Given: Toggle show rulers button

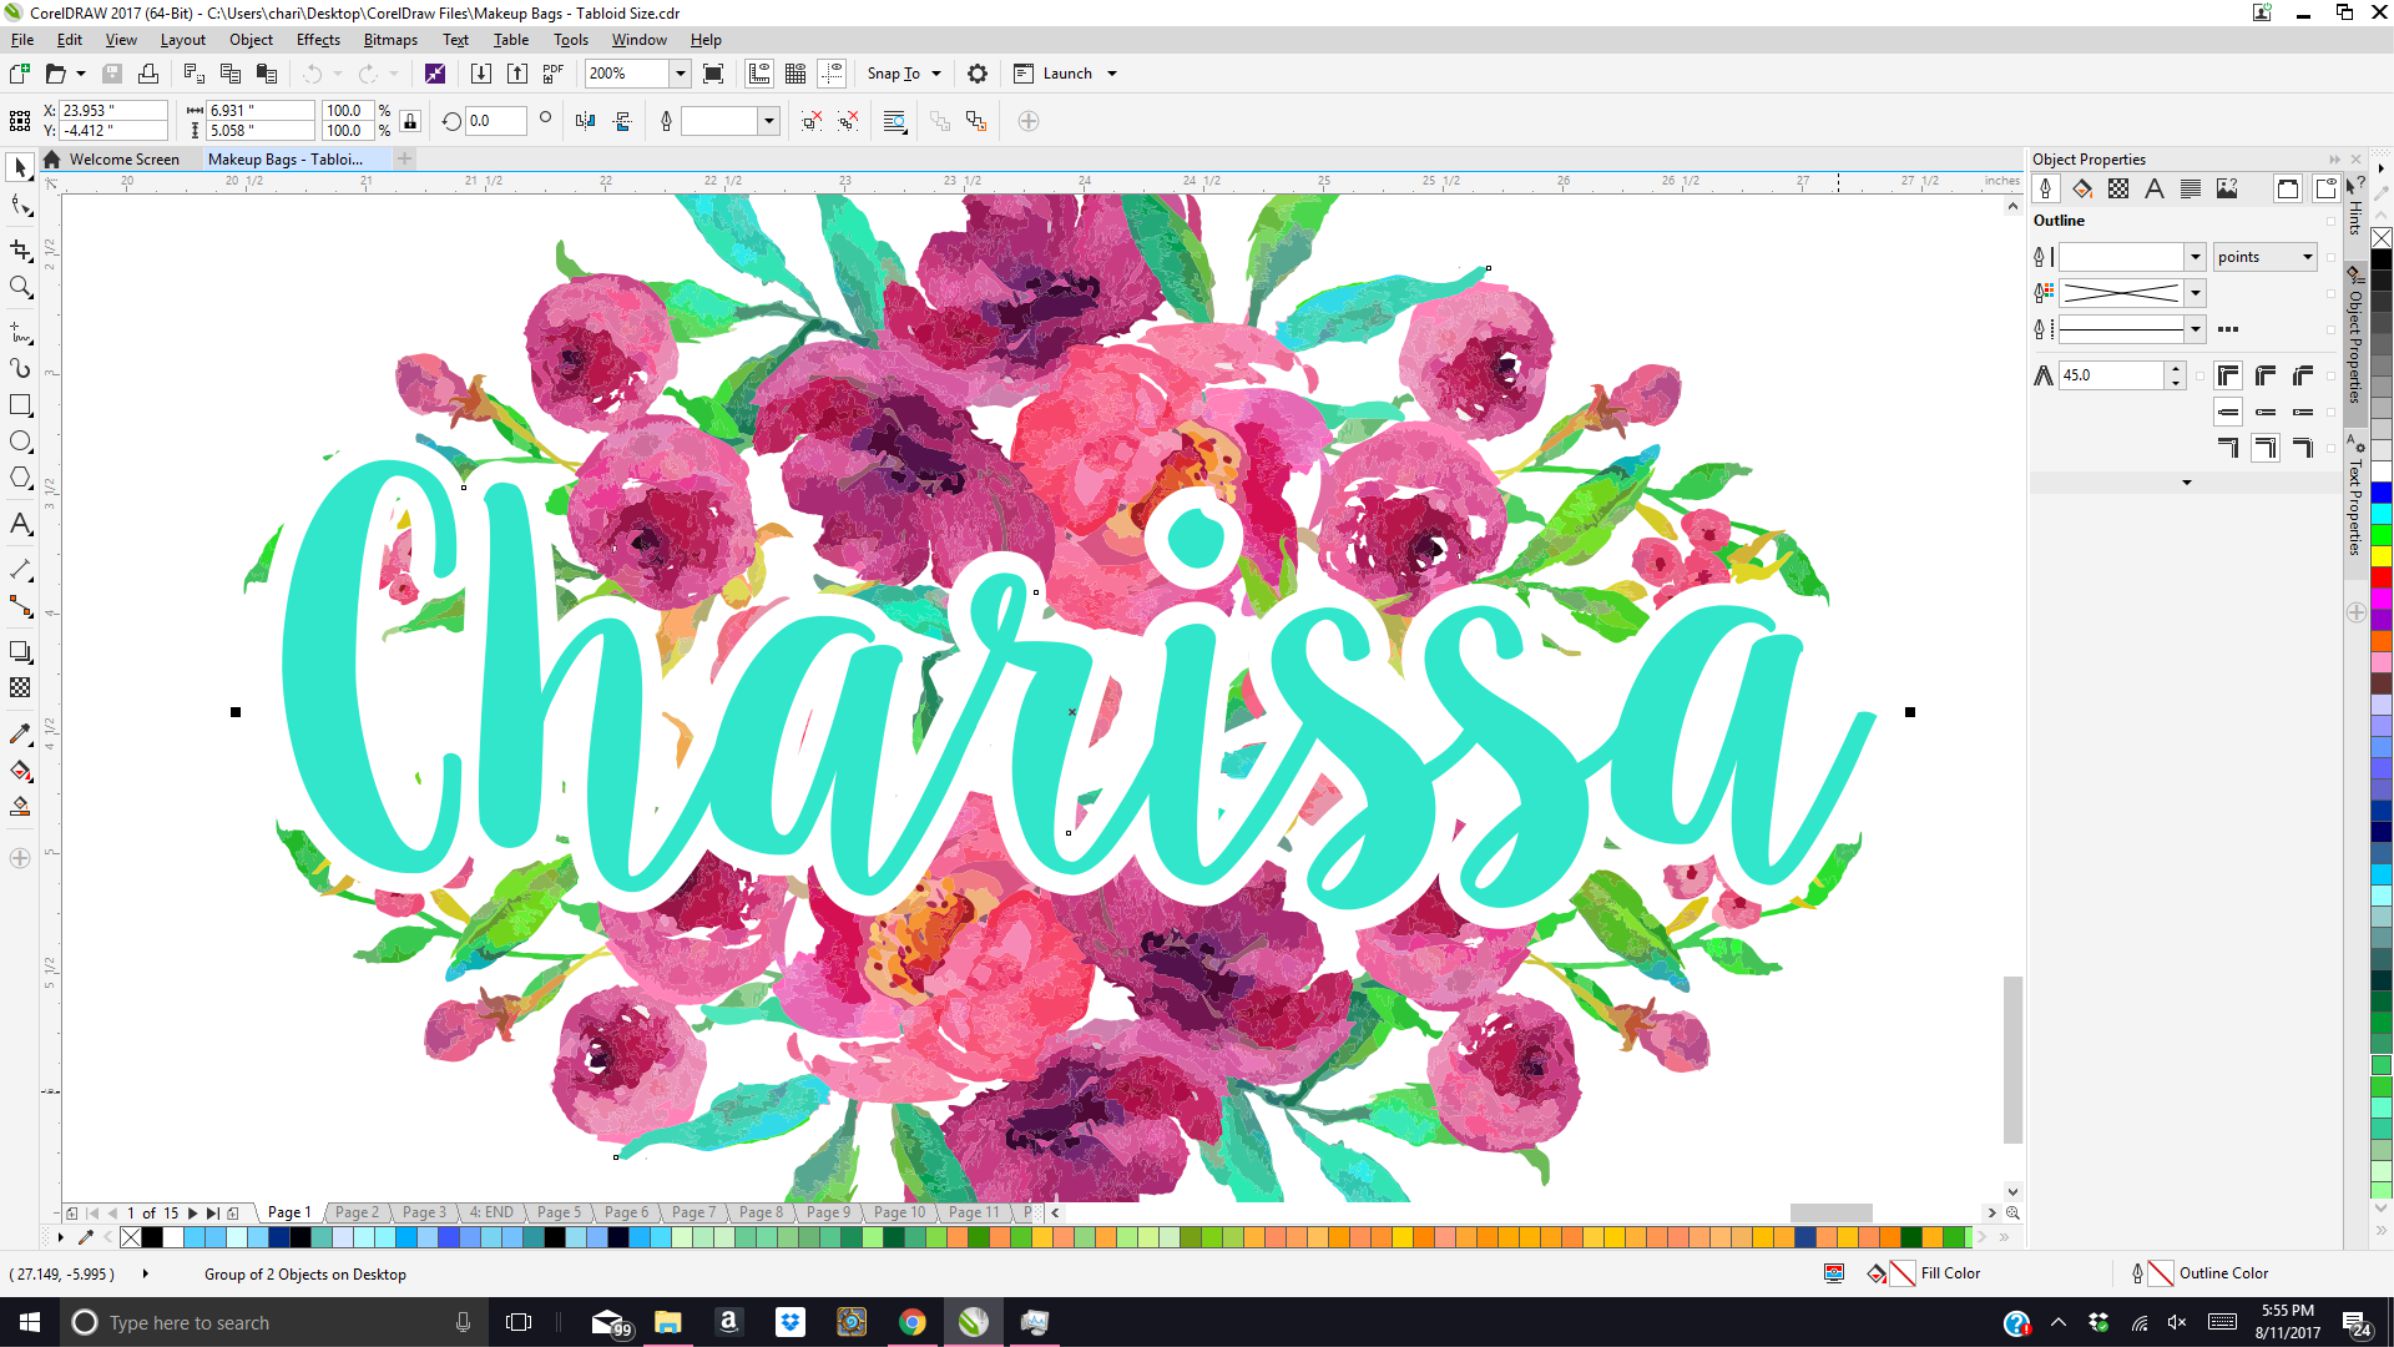Looking at the screenshot, I should (x=759, y=73).
